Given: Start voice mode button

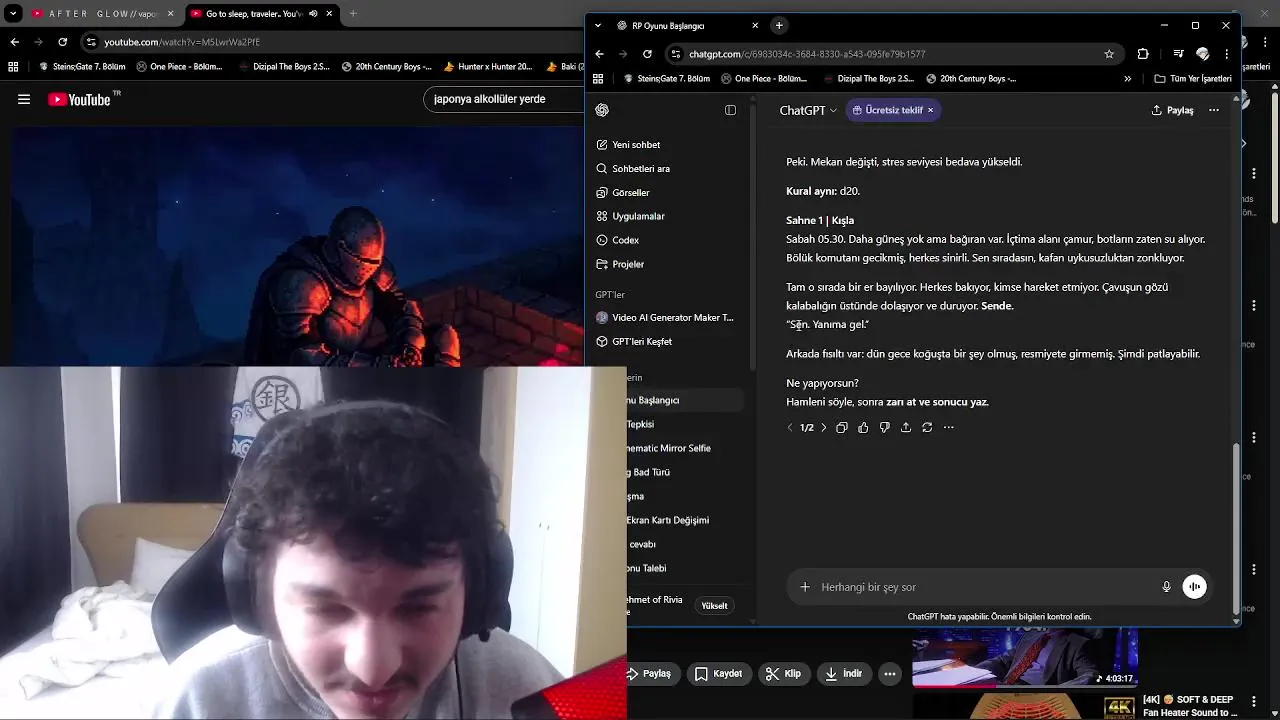Looking at the screenshot, I should (x=1194, y=587).
